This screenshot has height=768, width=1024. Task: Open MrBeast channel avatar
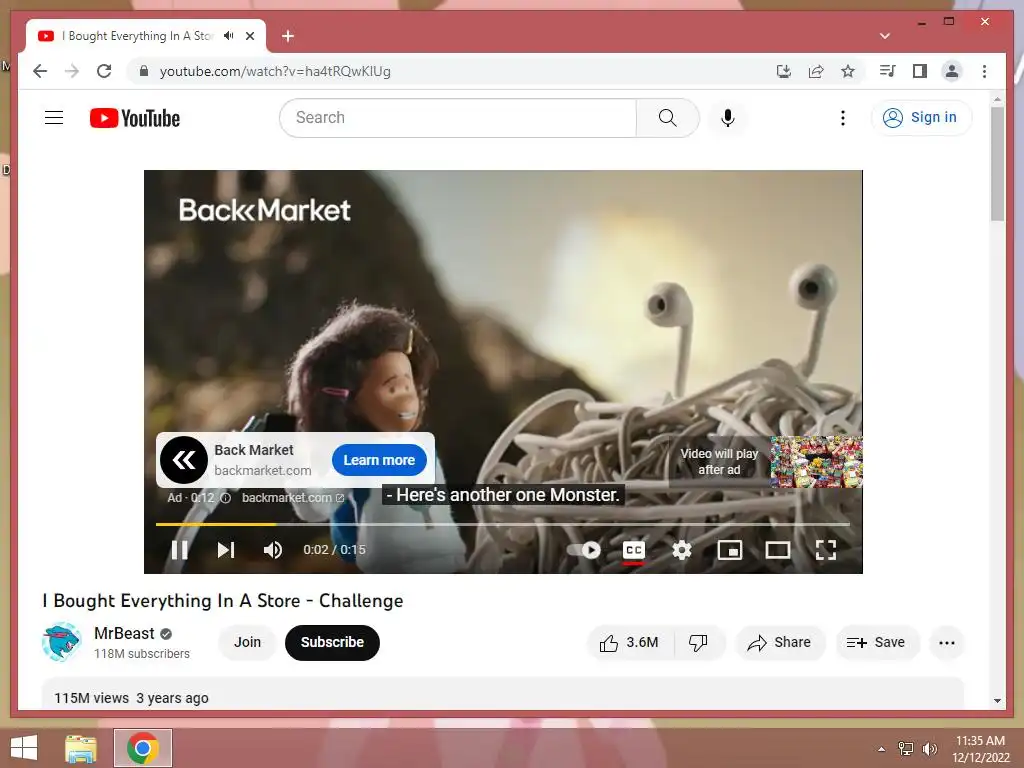(x=61, y=642)
